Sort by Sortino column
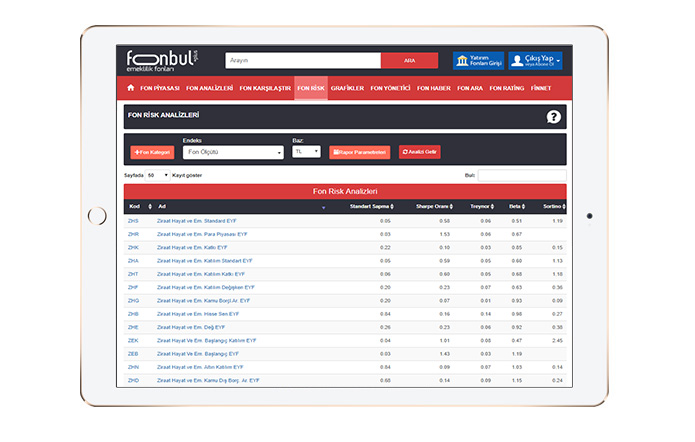Image resolution: width=695 pixels, height=442 pixels. point(554,207)
